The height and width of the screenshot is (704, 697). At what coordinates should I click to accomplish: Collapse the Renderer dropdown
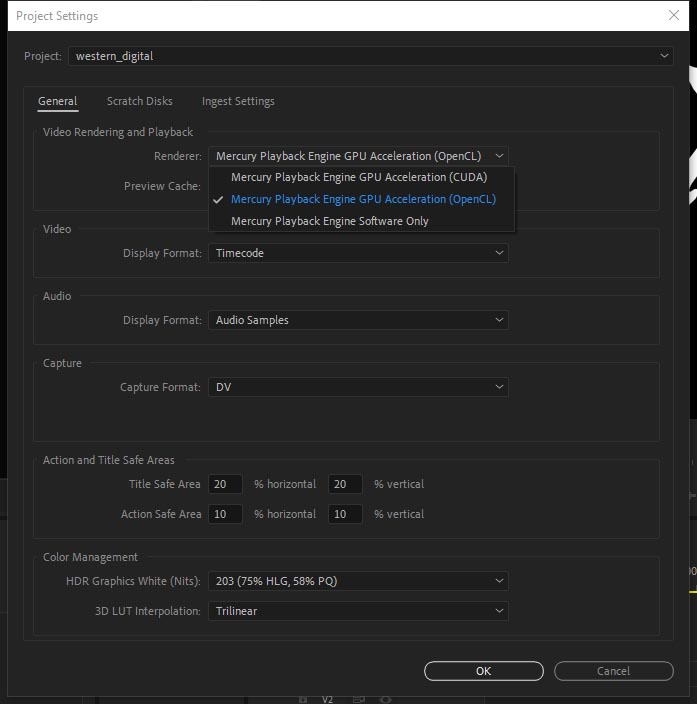pos(358,156)
